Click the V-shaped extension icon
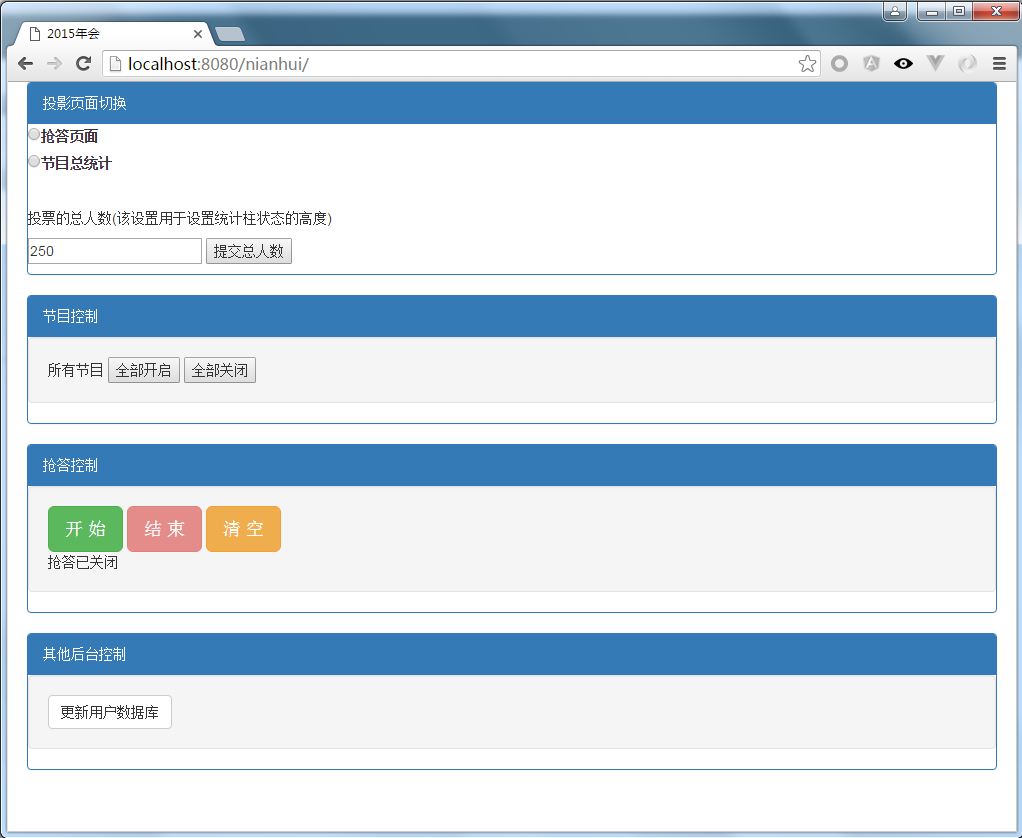 pos(935,63)
